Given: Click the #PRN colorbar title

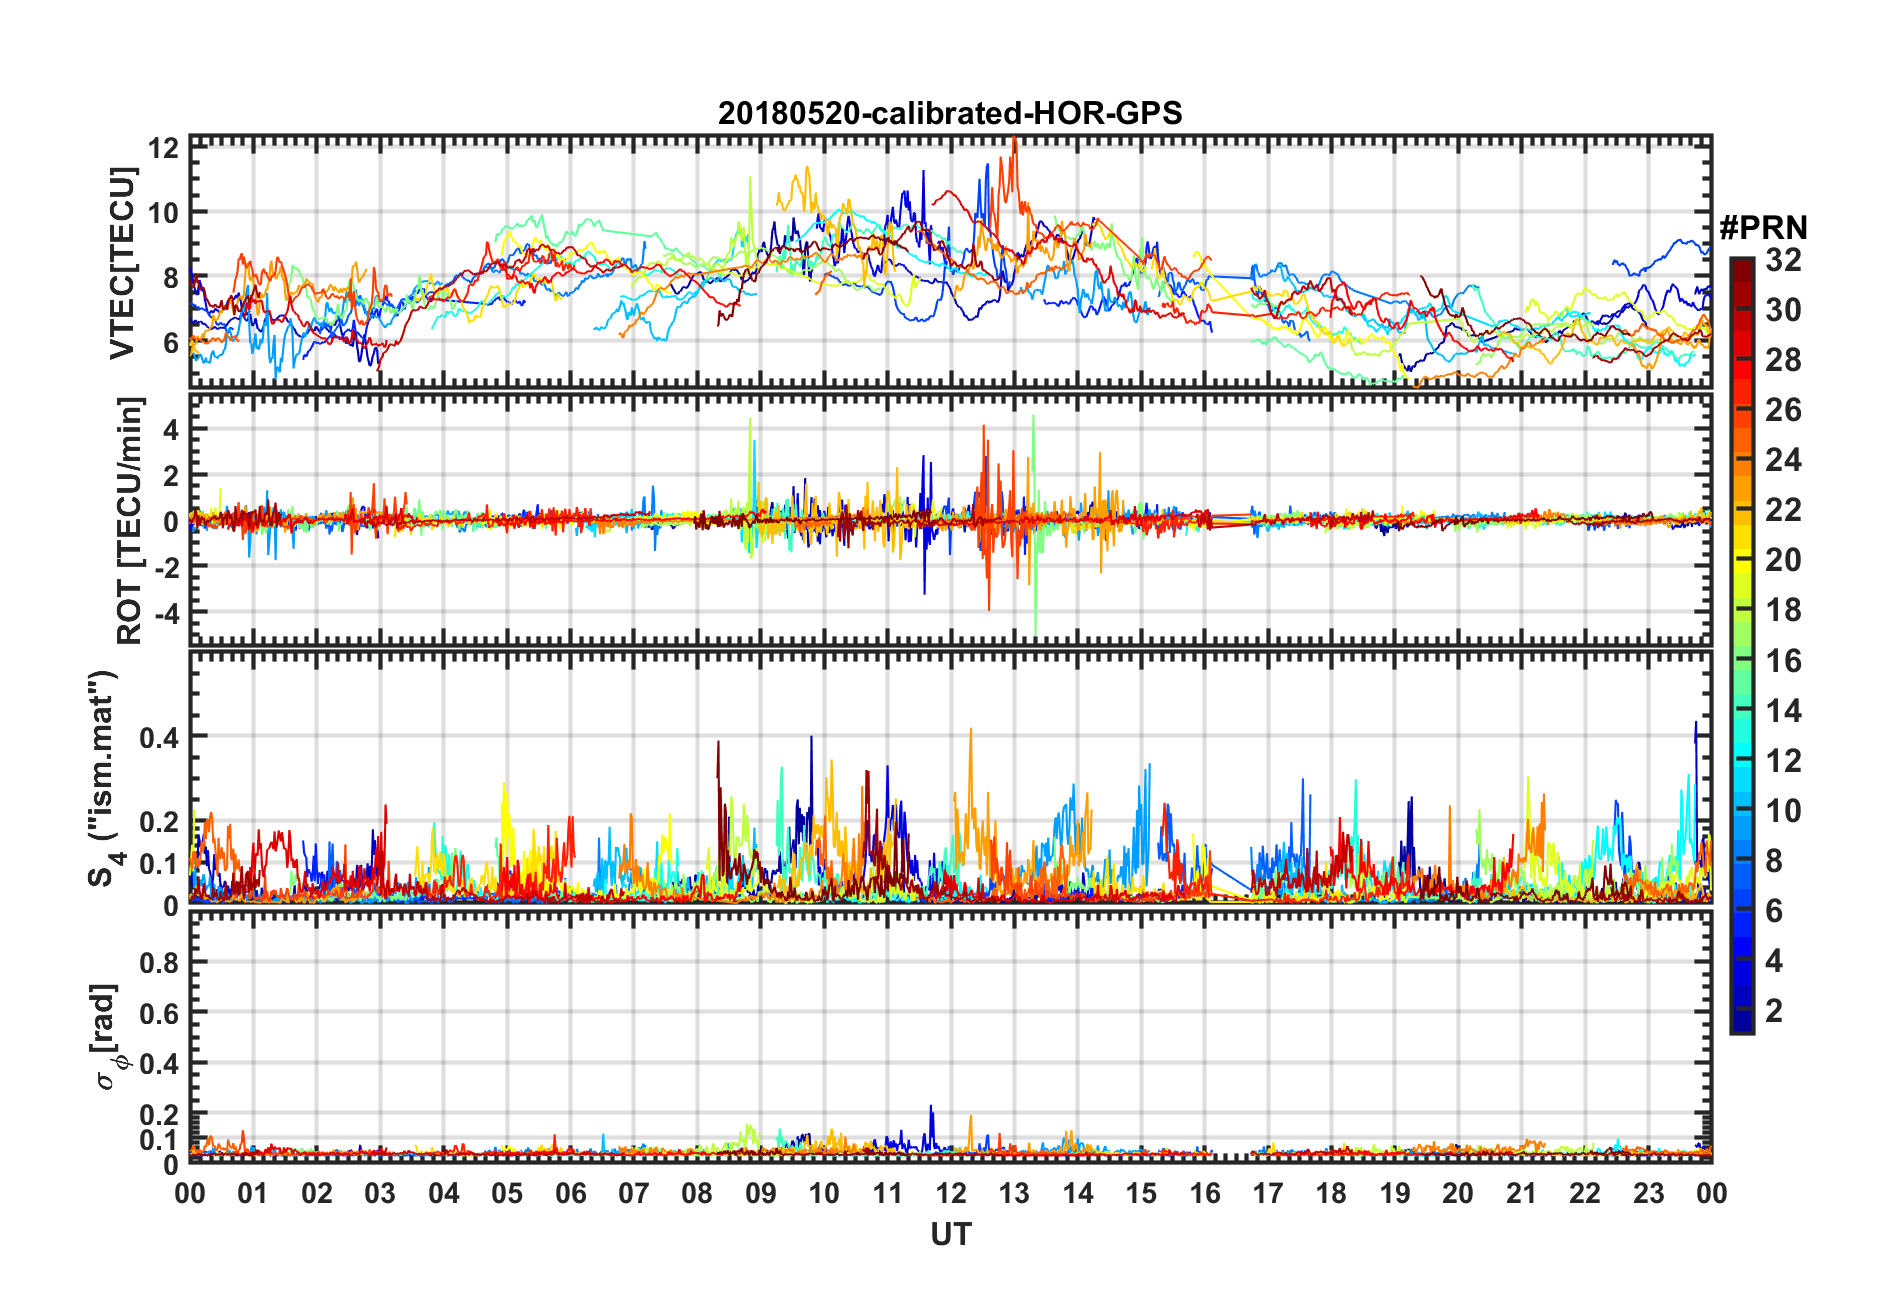Looking at the screenshot, I should tap(1763, 228).
